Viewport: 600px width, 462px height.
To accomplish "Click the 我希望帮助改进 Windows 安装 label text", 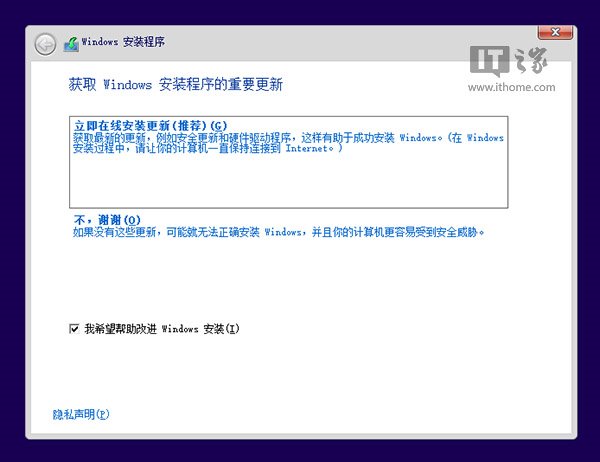I will [162, 328].
